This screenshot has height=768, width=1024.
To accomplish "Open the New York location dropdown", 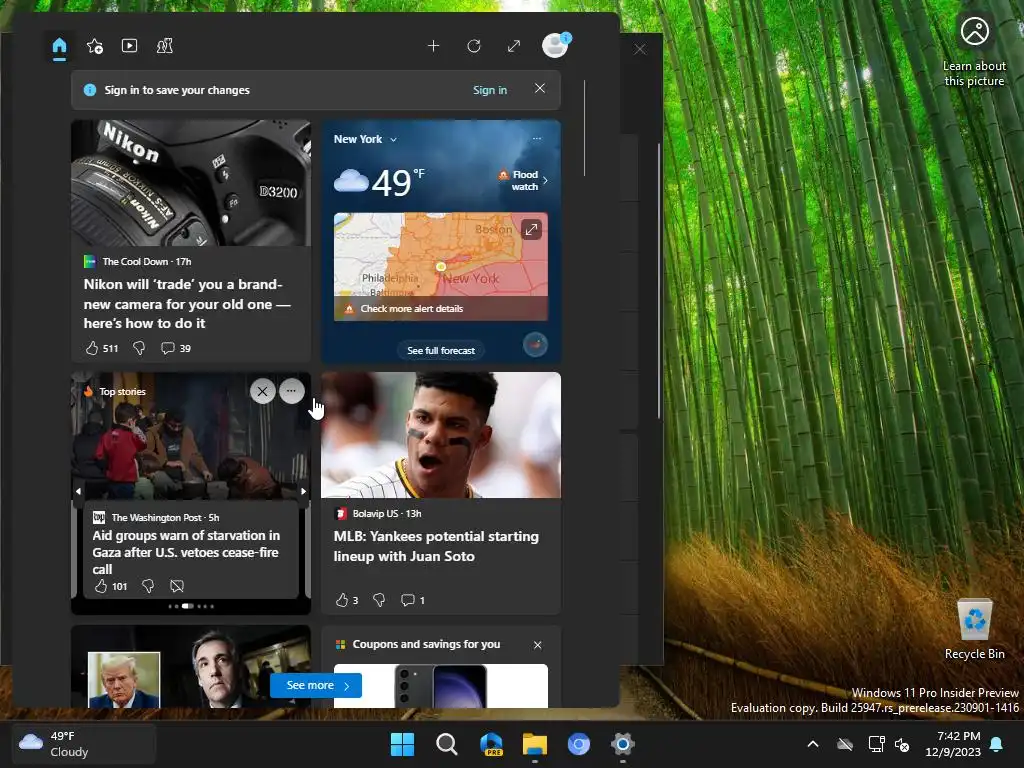I will (x=365, y=139).
